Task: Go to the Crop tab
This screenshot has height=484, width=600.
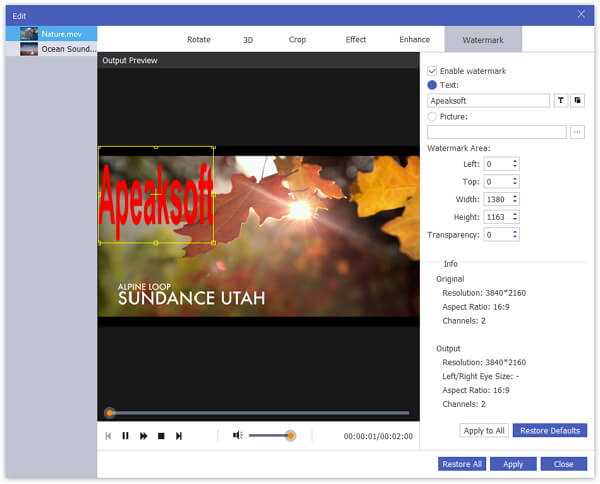Action: coord(297,39)
